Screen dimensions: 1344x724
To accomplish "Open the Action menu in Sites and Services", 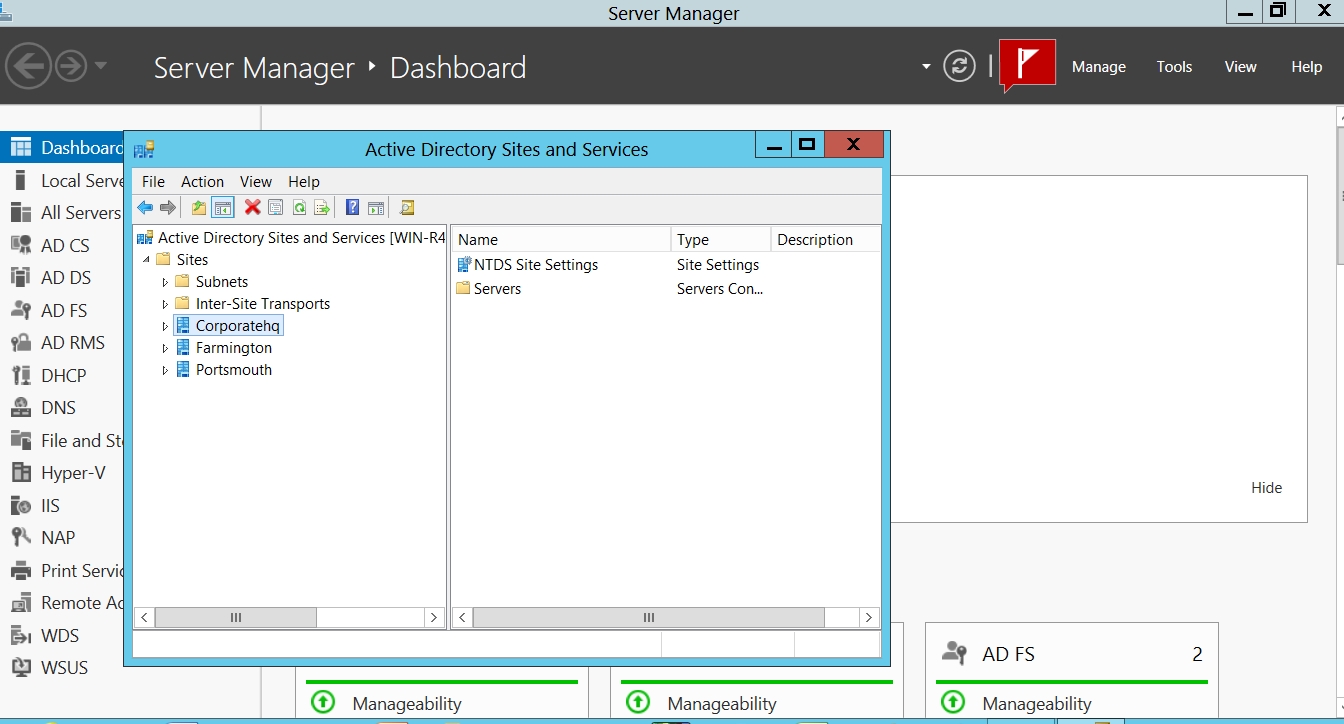I will point(202,181).
